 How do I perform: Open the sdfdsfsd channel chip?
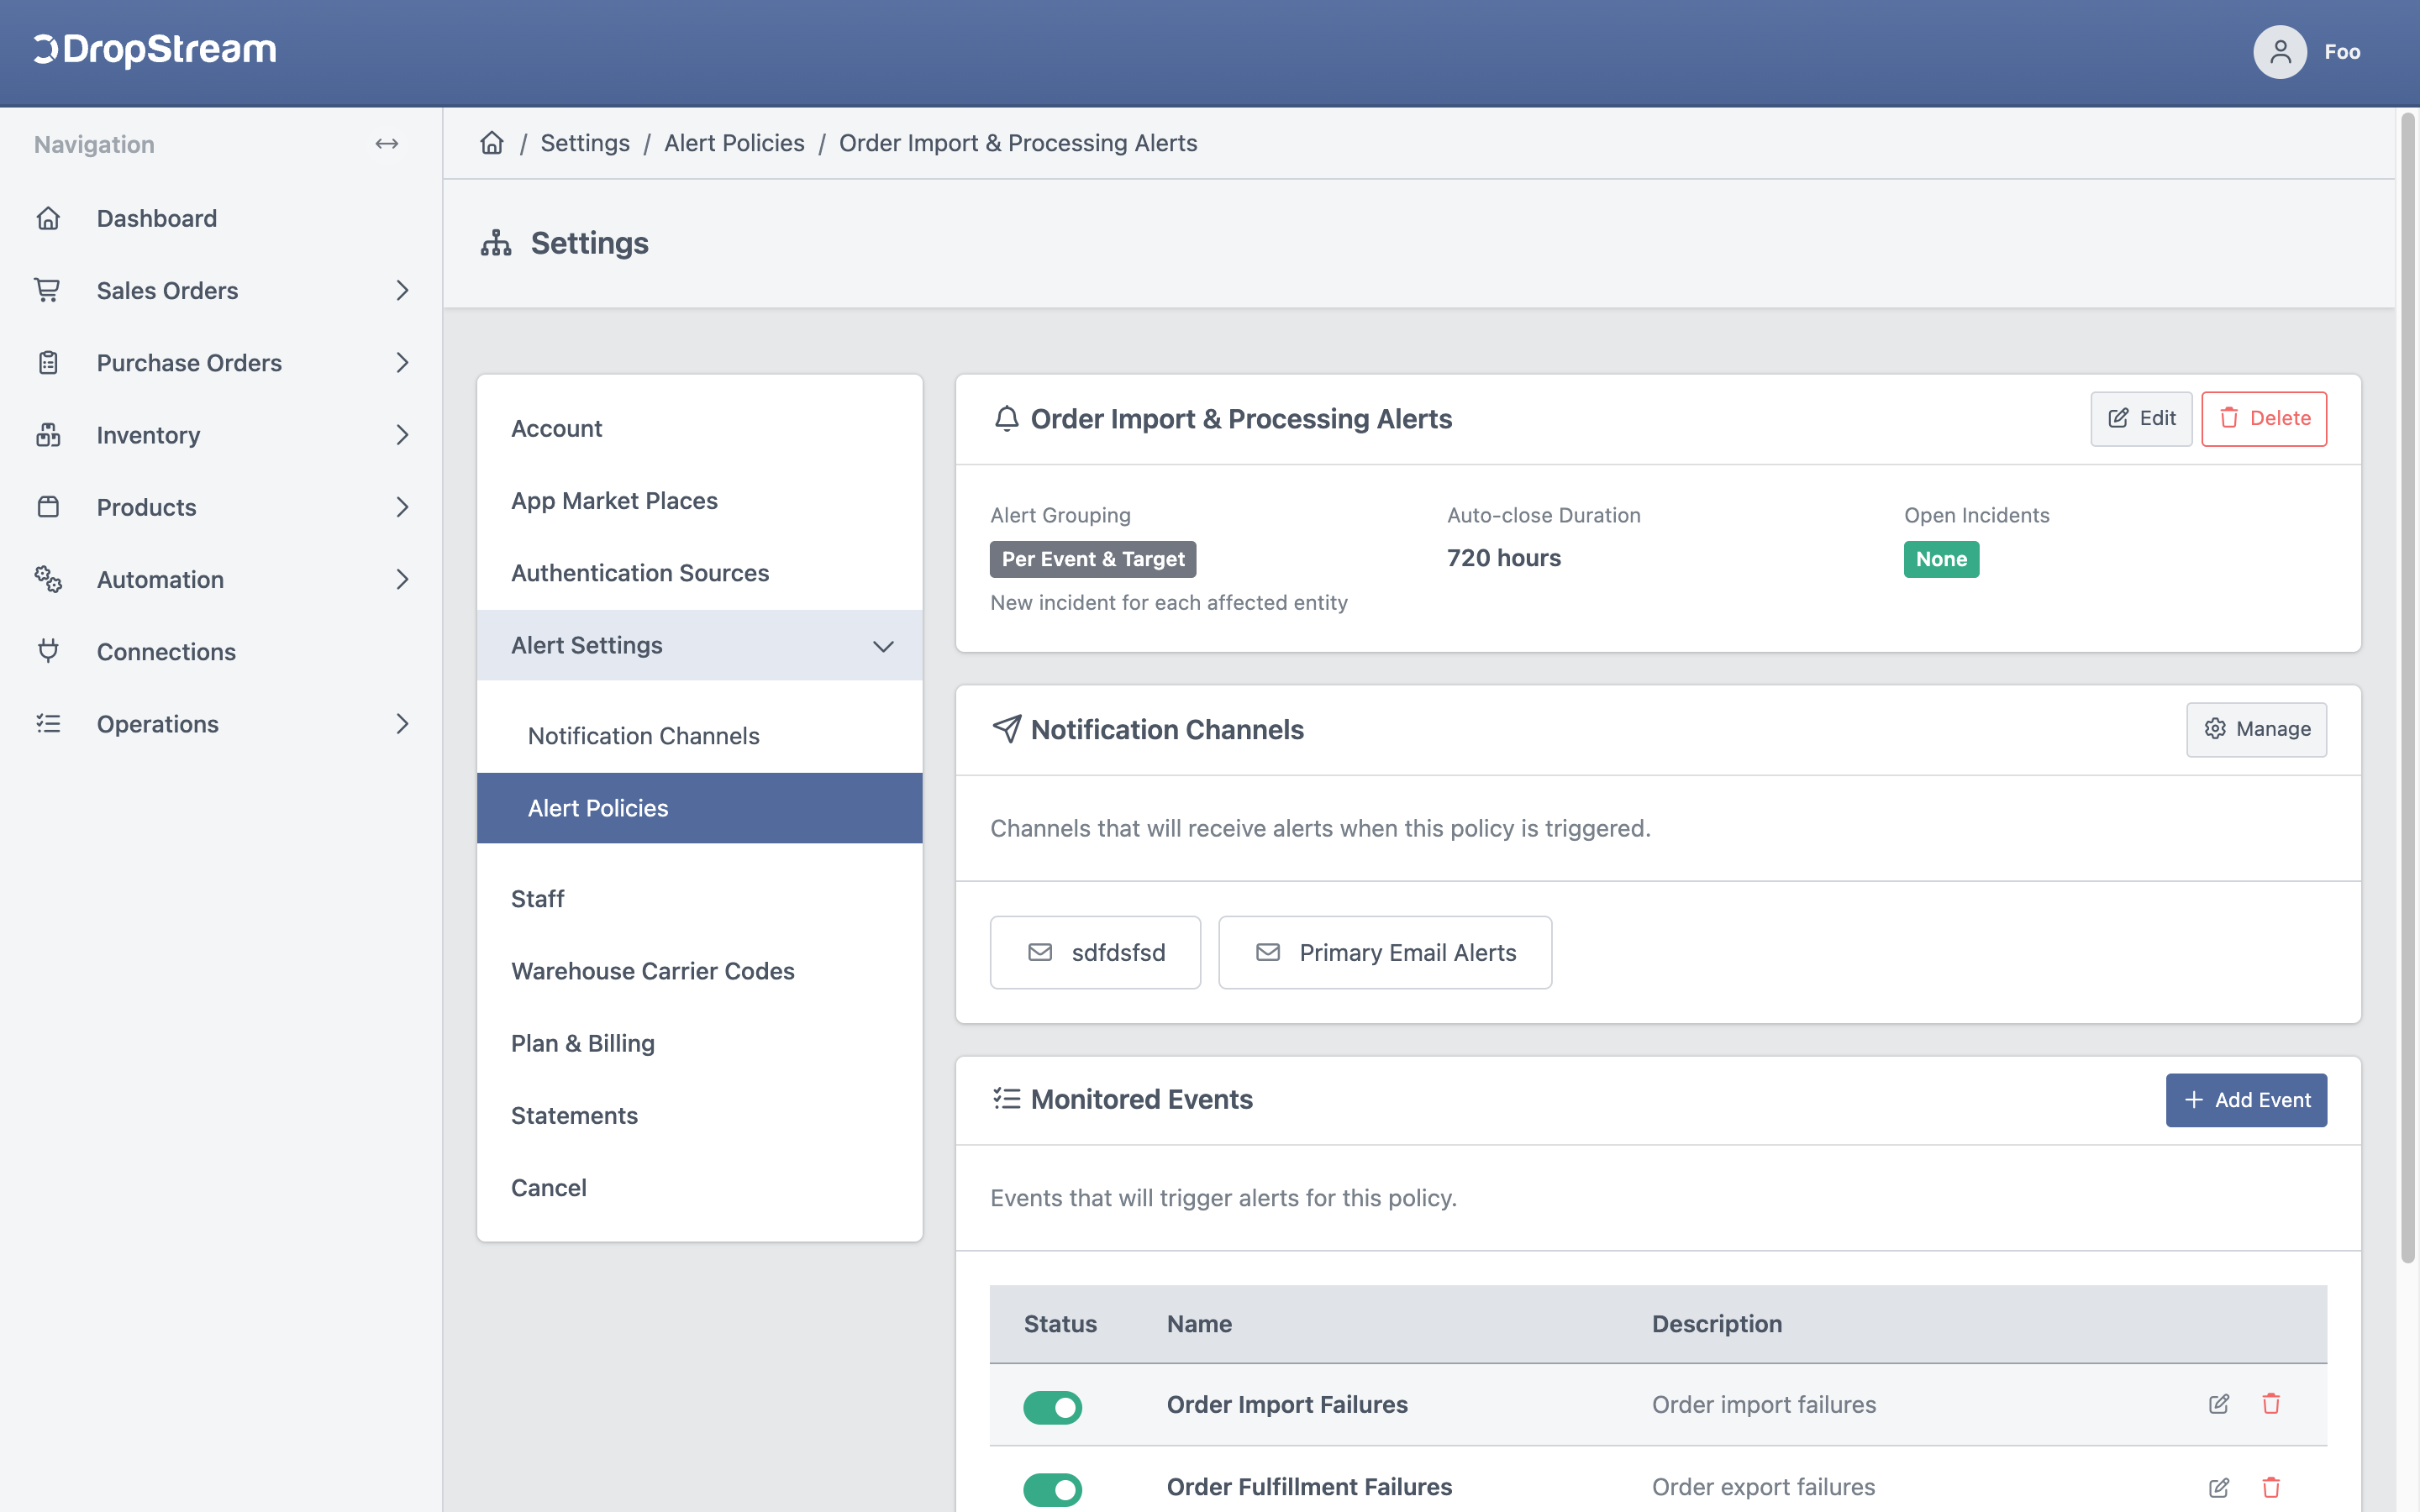(1095, 952)
